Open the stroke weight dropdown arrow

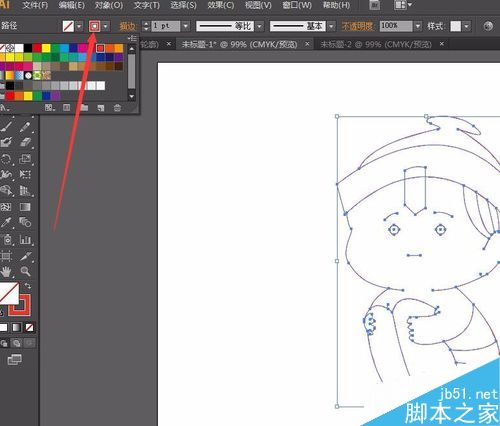186,26
